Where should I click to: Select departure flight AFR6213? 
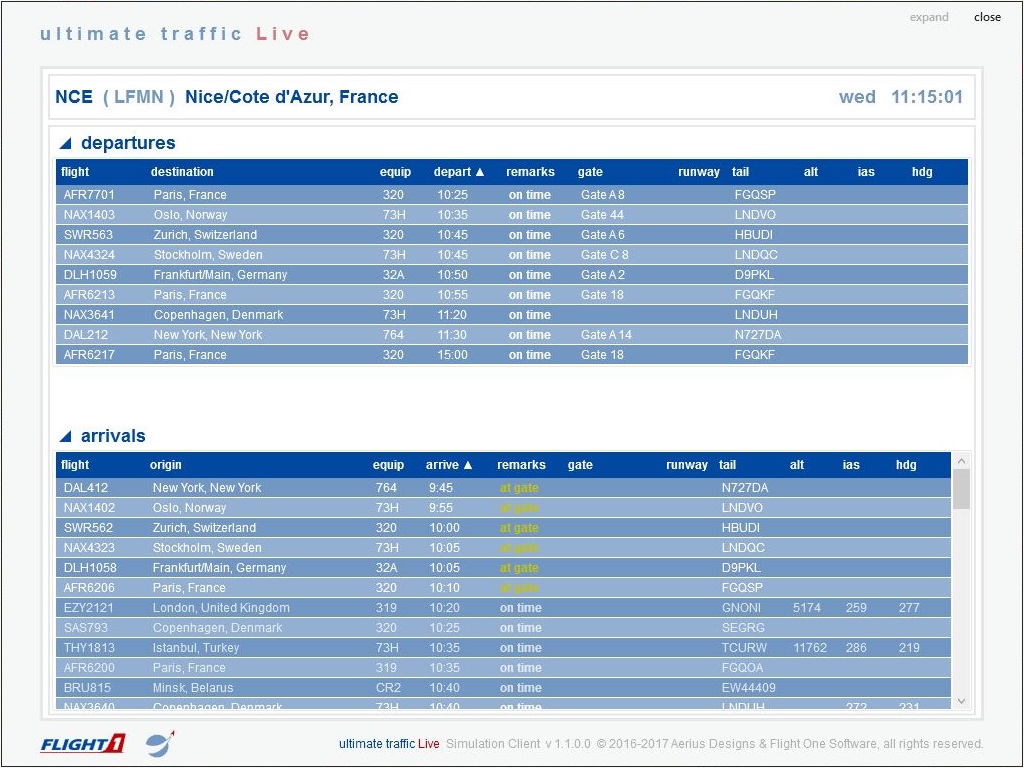click(511, 295)
